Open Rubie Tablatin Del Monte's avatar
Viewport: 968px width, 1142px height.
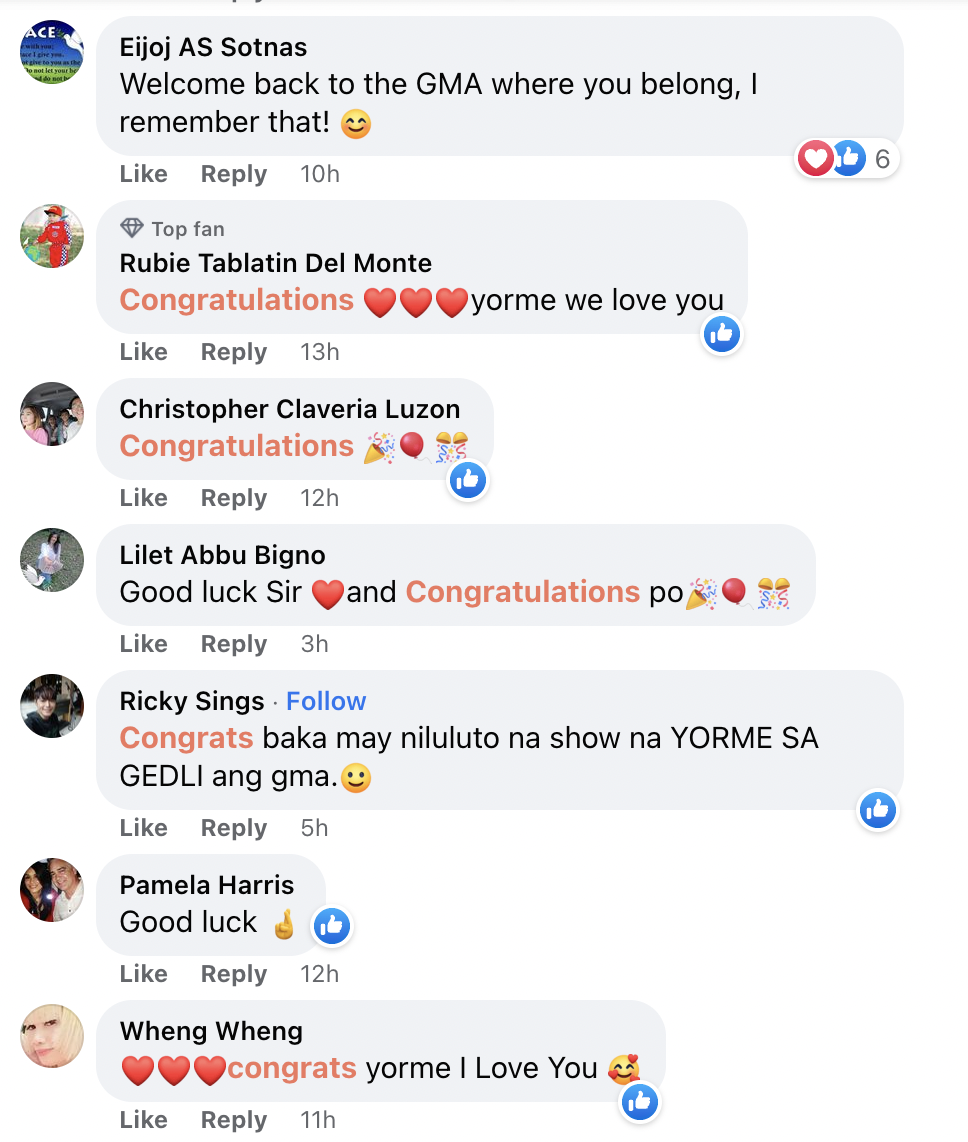(x=52, y=236)
